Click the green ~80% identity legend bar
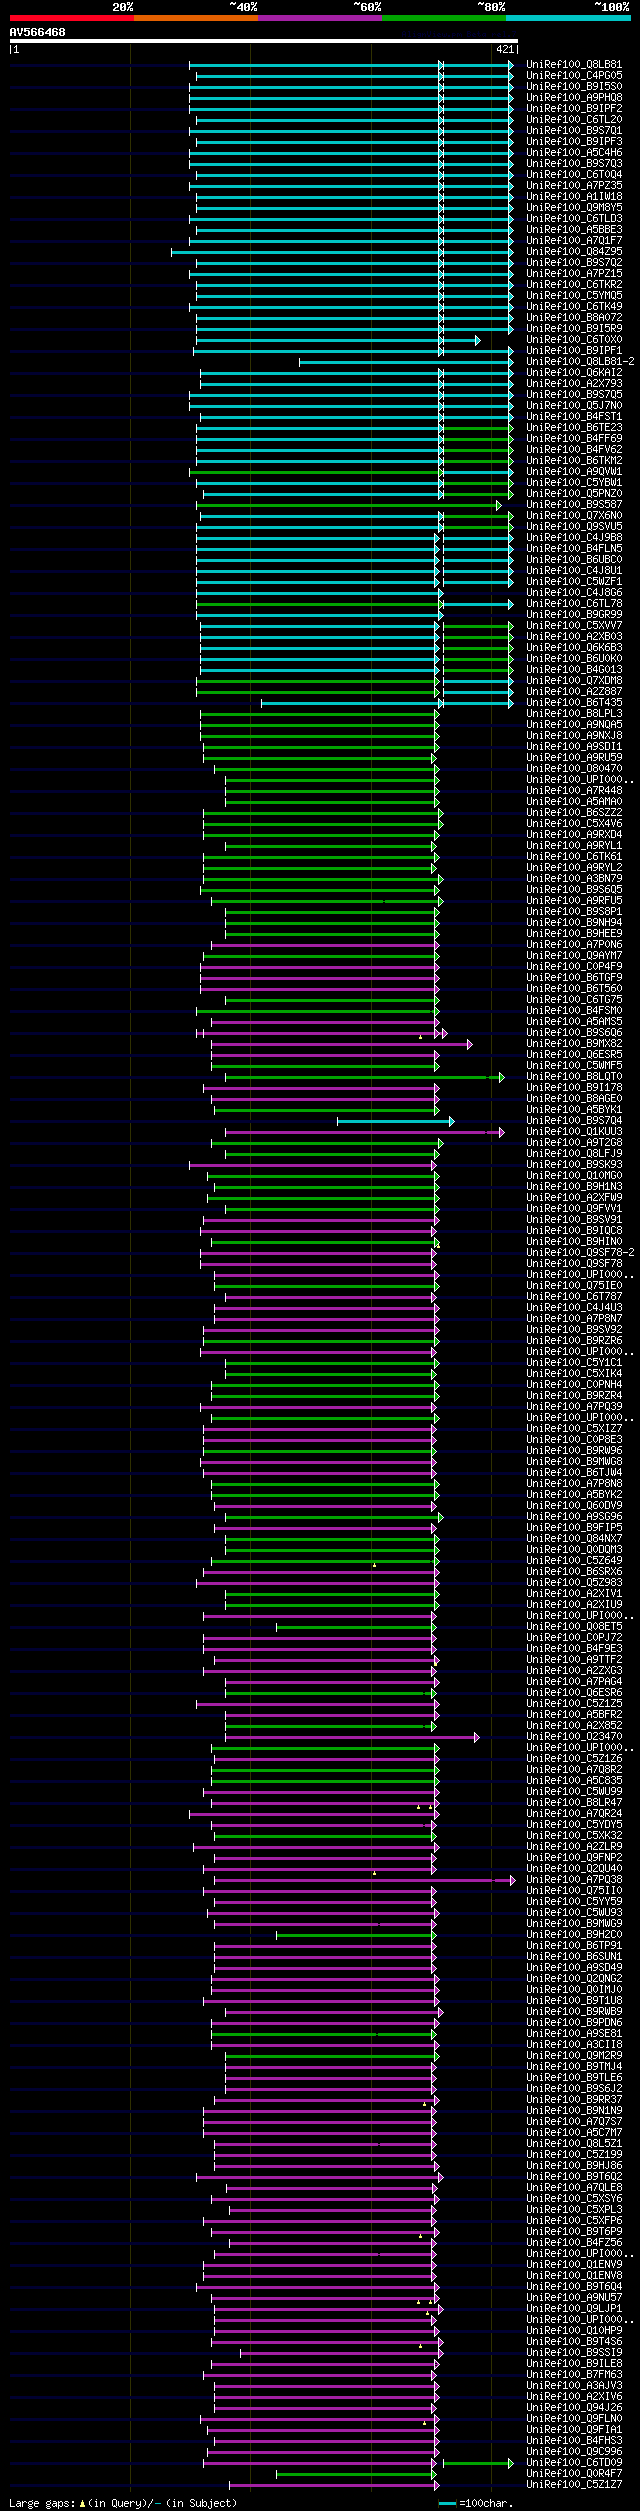Screen dimensions: 640x2511 coord(444,18)
